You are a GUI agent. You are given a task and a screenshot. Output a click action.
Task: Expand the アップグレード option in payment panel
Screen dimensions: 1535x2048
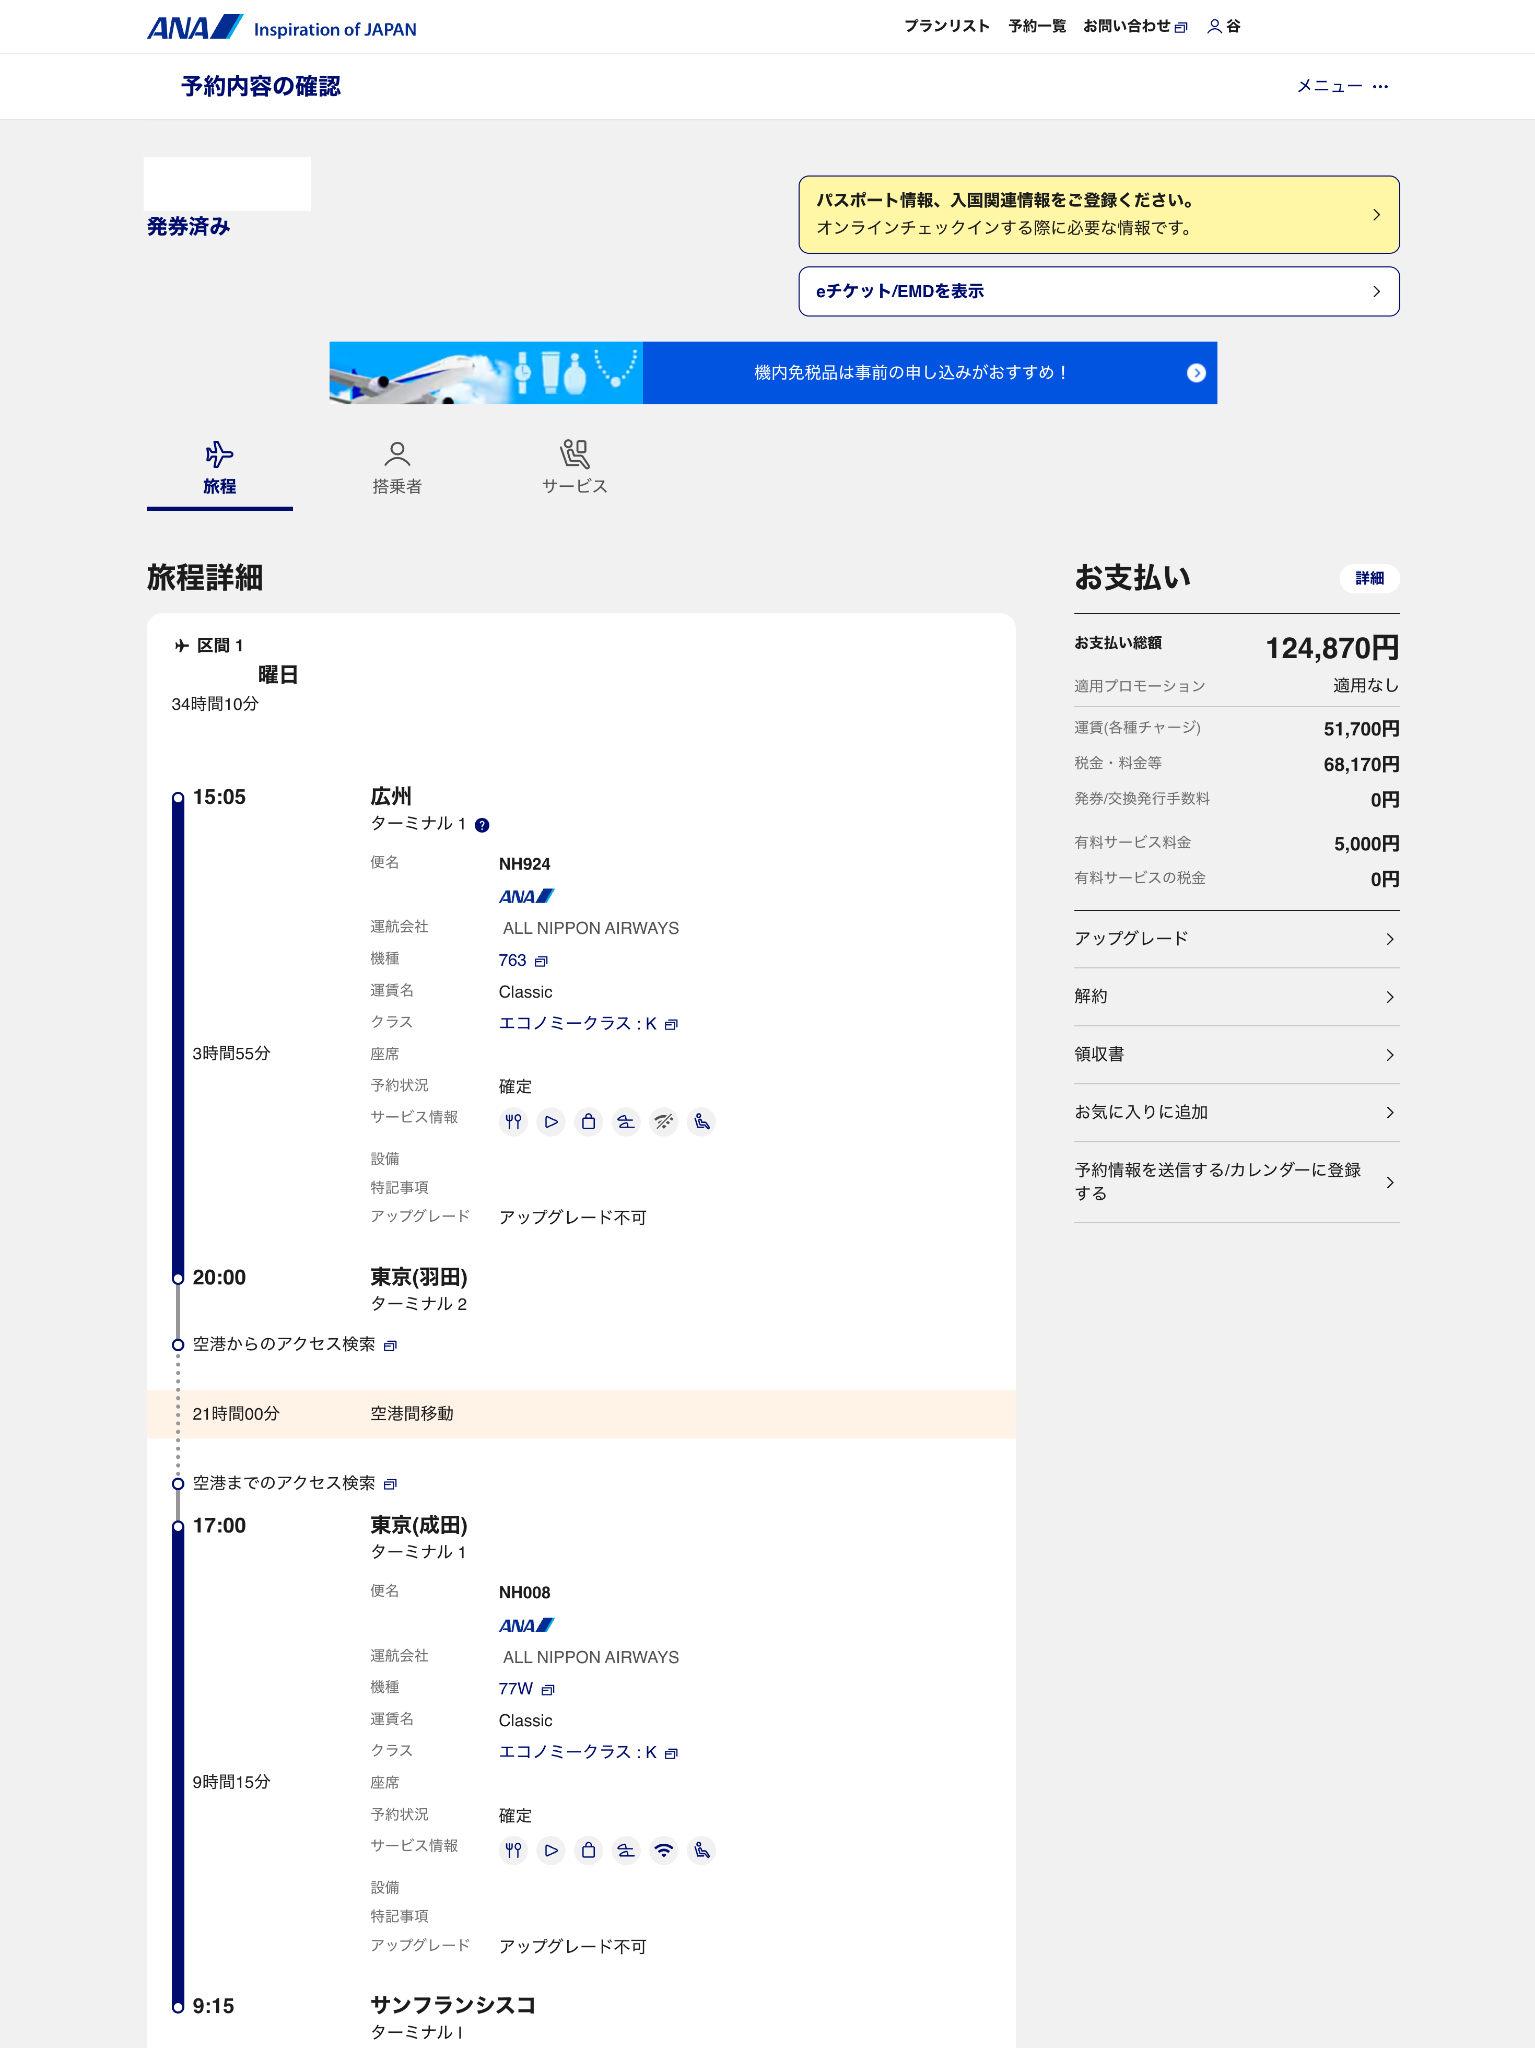click(1236, 939)
